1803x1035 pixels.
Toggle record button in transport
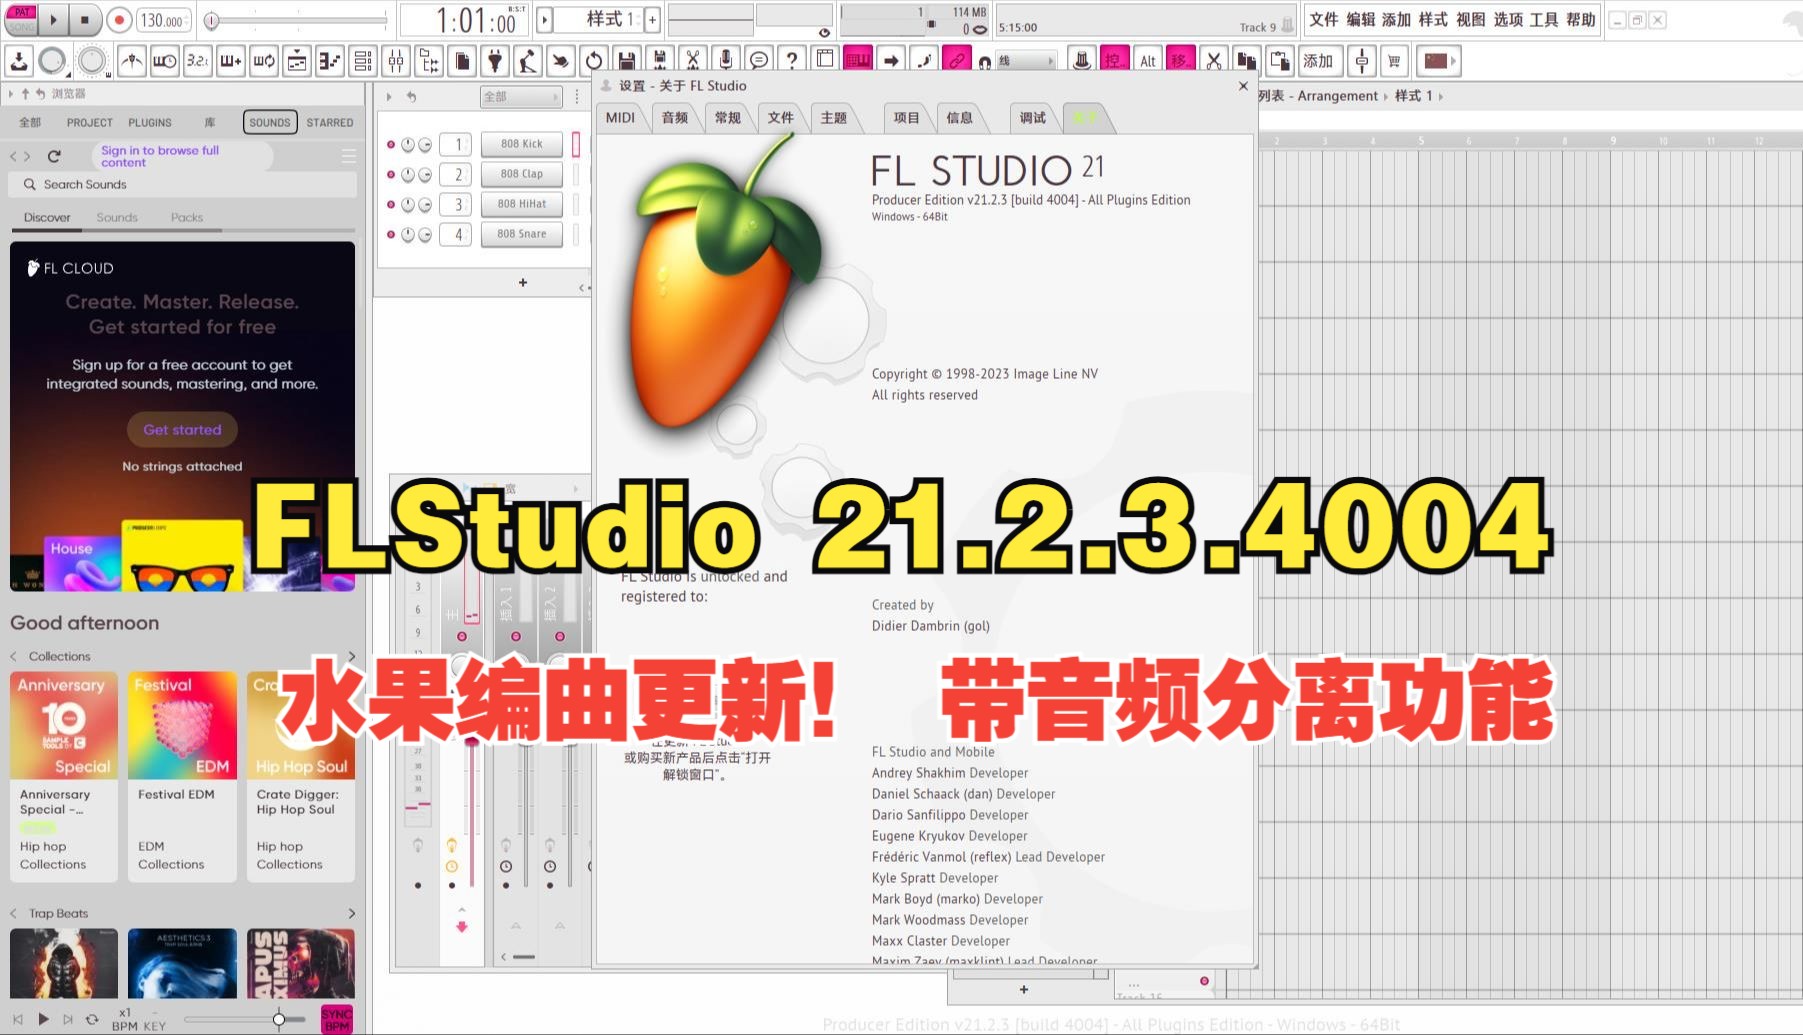[119, 20]
